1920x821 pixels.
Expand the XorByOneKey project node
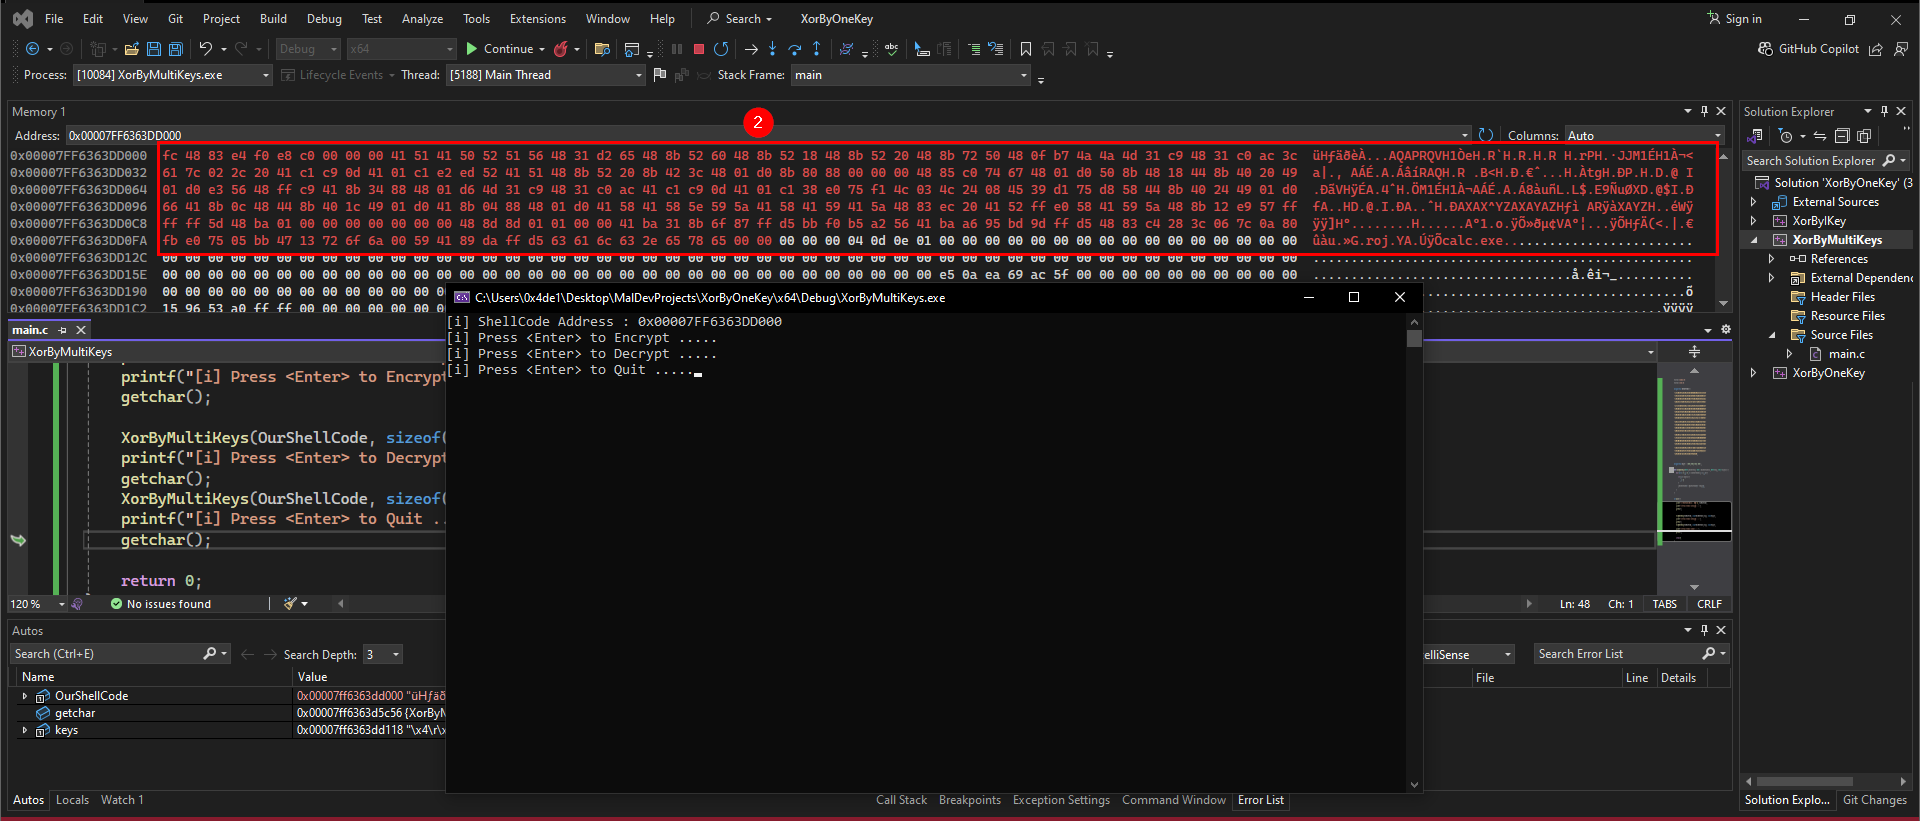point(1753,373)
